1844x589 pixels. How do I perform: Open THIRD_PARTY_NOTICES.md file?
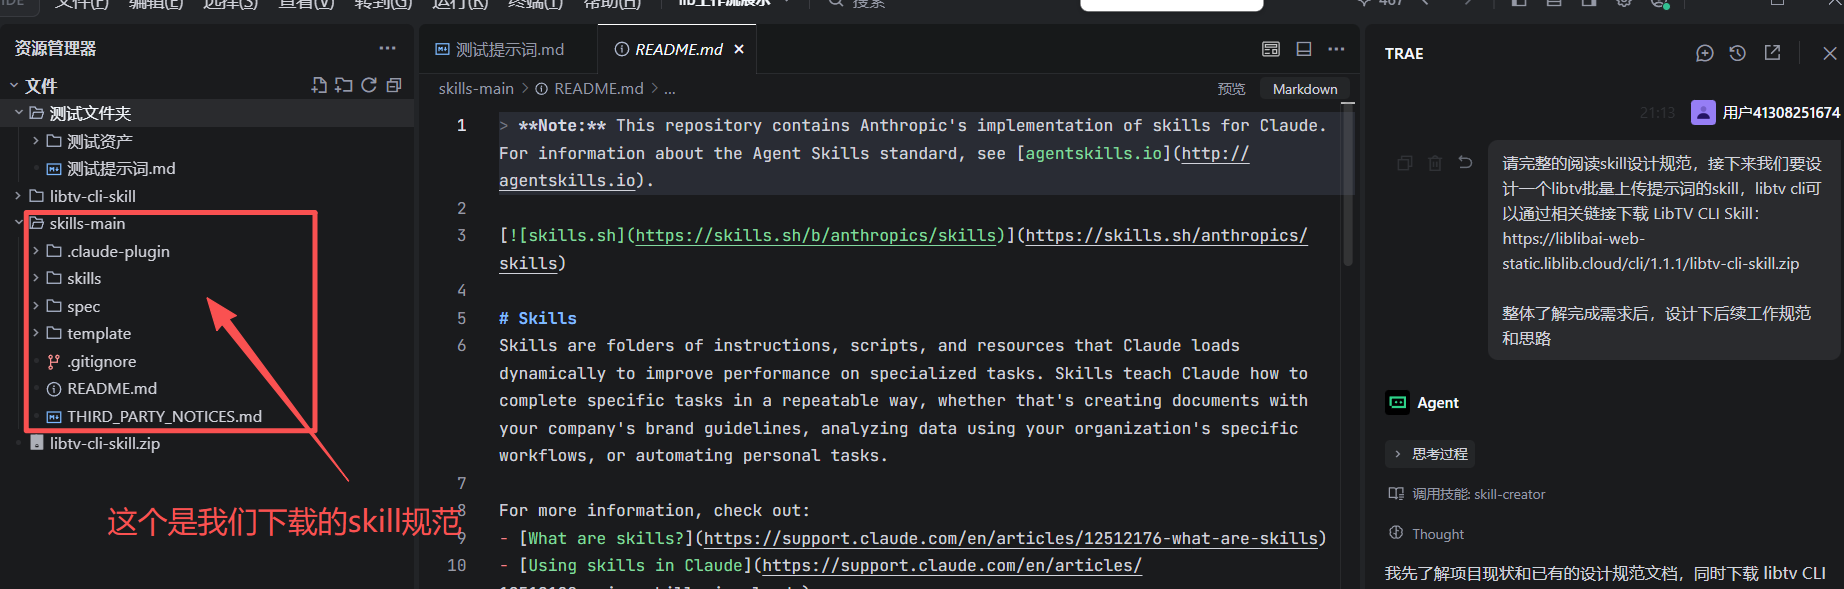tap(164, 416)
